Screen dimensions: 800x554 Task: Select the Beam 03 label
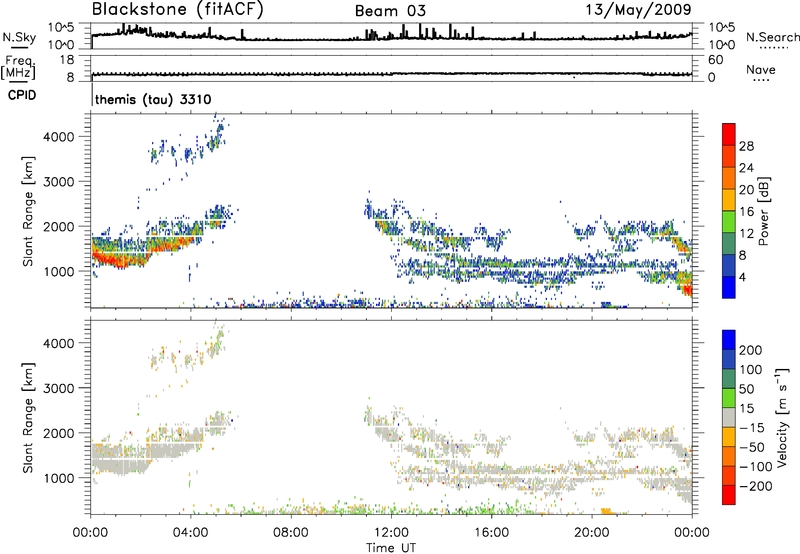point(390,11)
